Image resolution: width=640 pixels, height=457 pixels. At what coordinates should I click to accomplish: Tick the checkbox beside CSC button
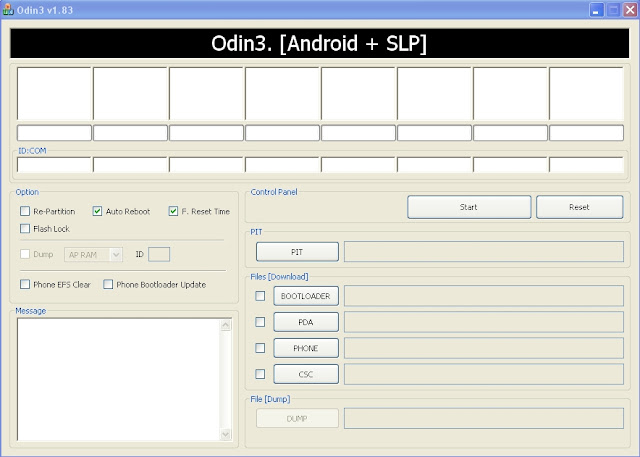(260, 374)
